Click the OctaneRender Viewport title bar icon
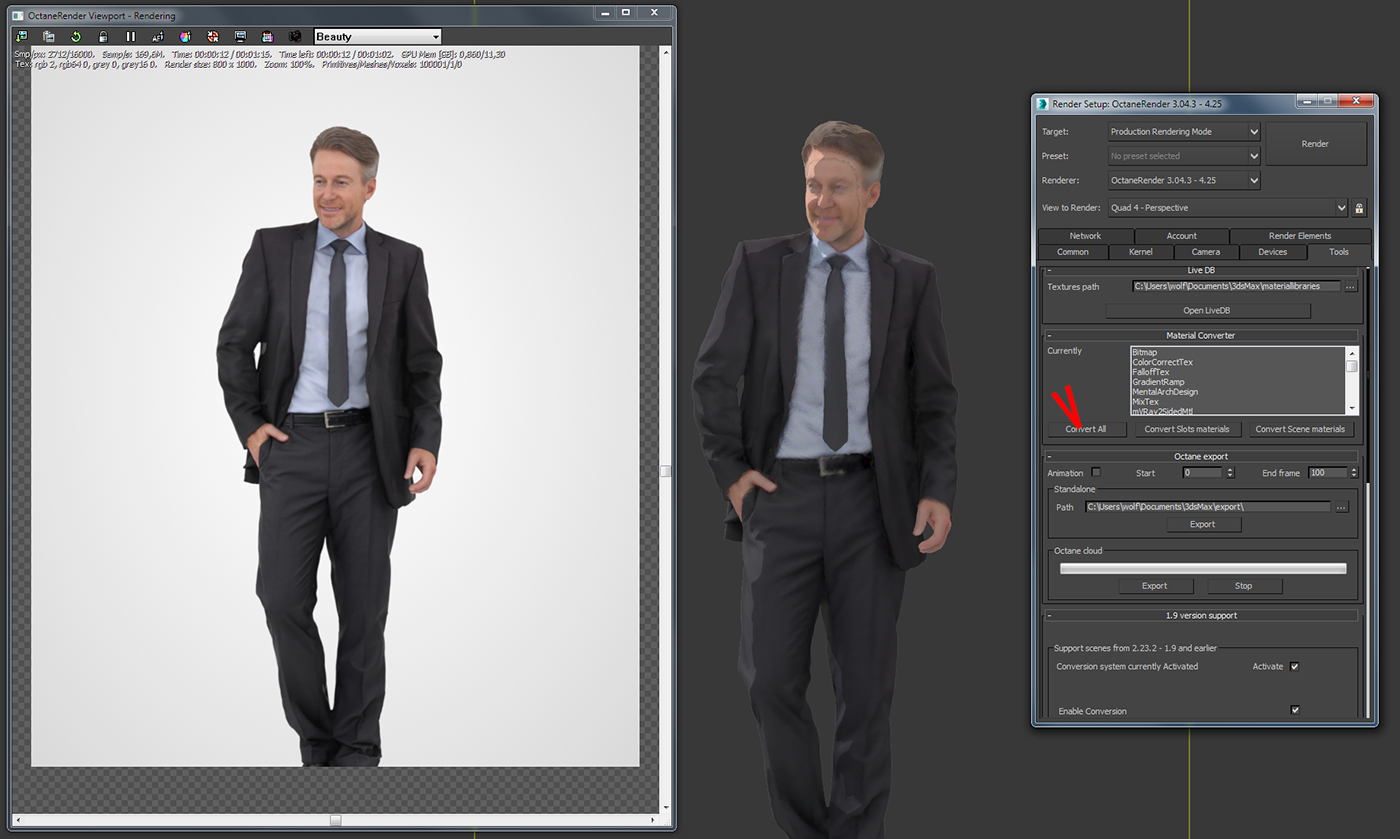This screenshot has height=839, width=1400. tap(18, 15)
